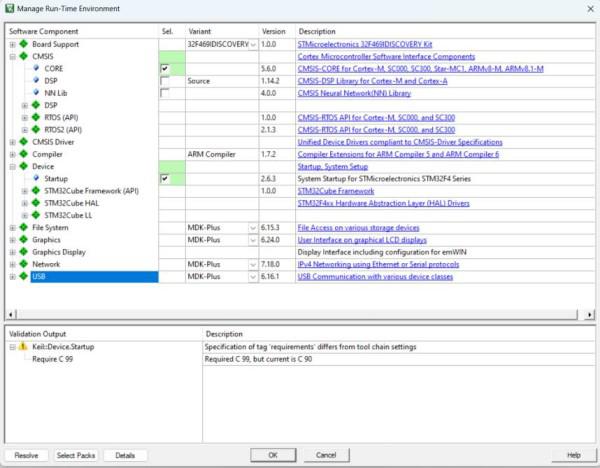Click the blue component icon beside NN Lib
This screenshot has height=468, width=600.
(36, 93)
